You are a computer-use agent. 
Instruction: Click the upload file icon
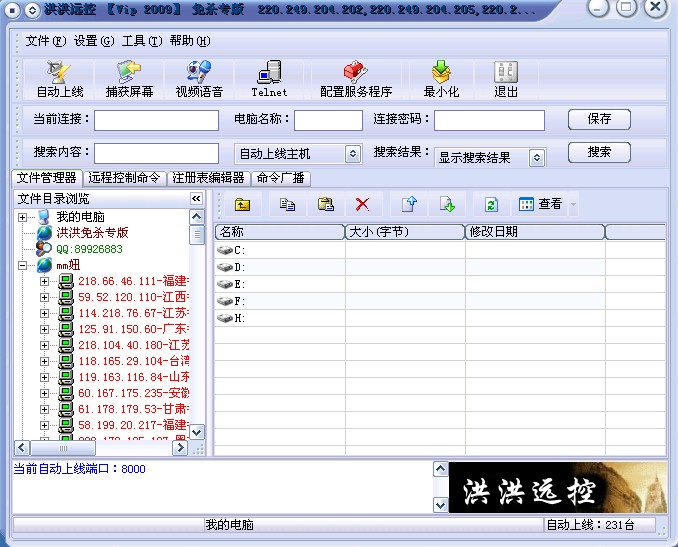pos(409,204)
